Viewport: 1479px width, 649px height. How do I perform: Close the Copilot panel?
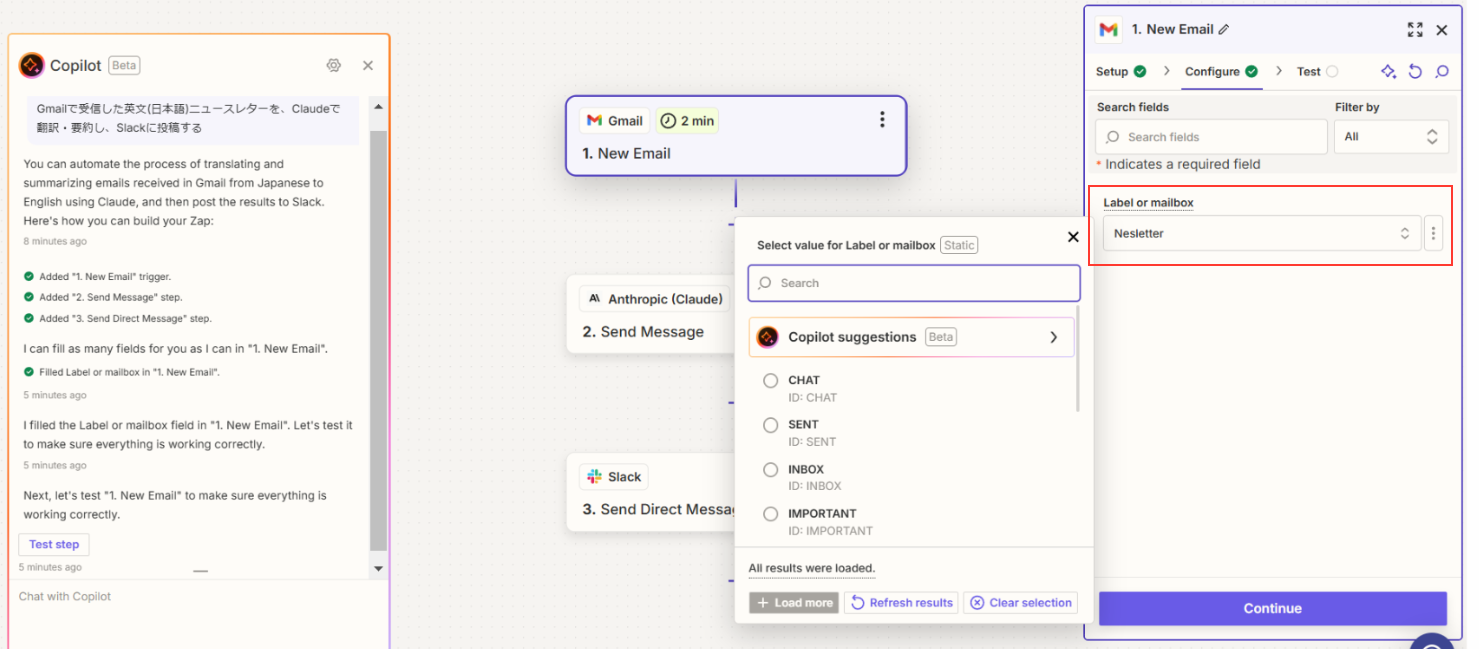368,65
